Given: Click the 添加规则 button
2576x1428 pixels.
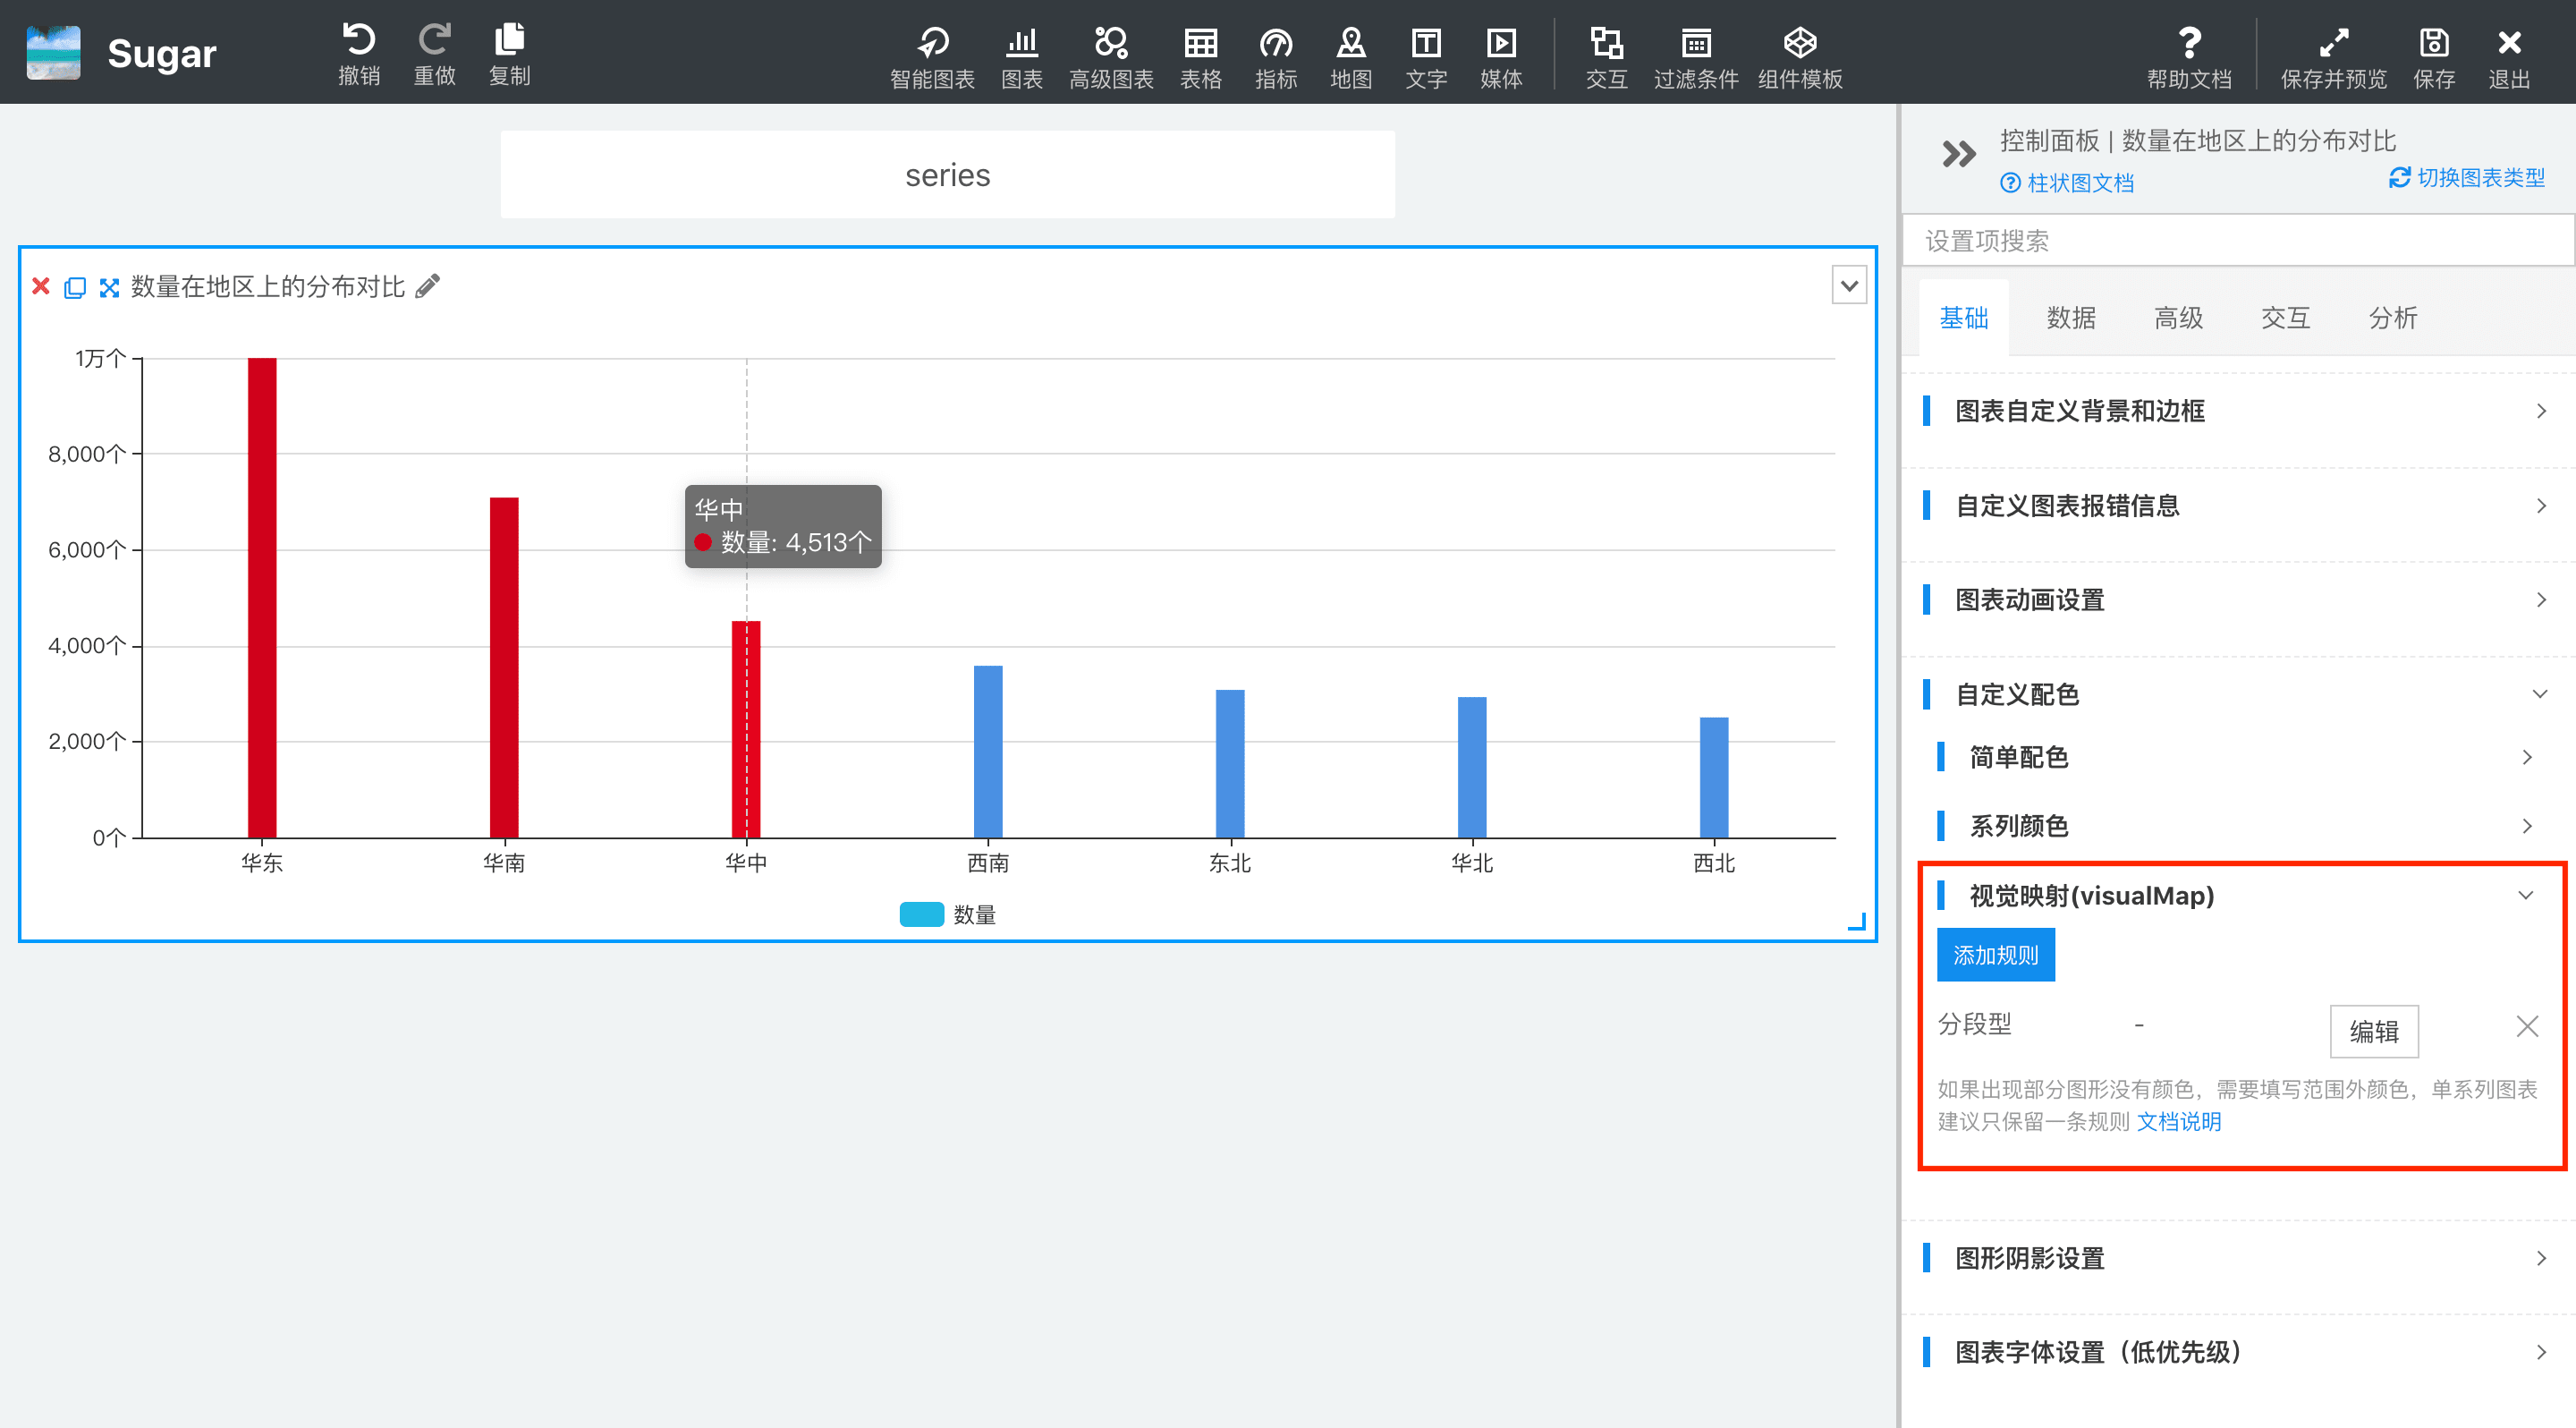Looking at the screenshot, I should (1995, 955).
